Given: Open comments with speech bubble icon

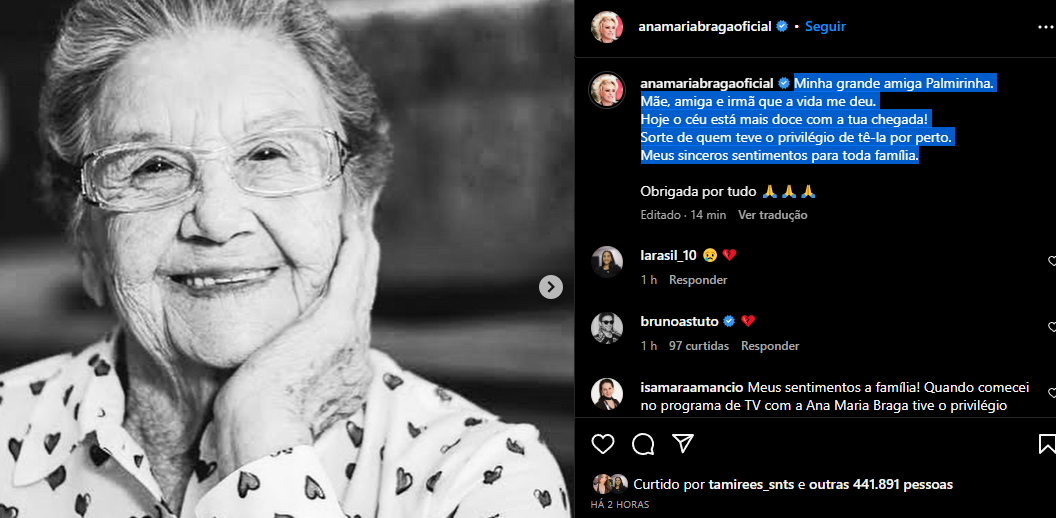Looking at the screenshot, I should [x=643, y=444].
